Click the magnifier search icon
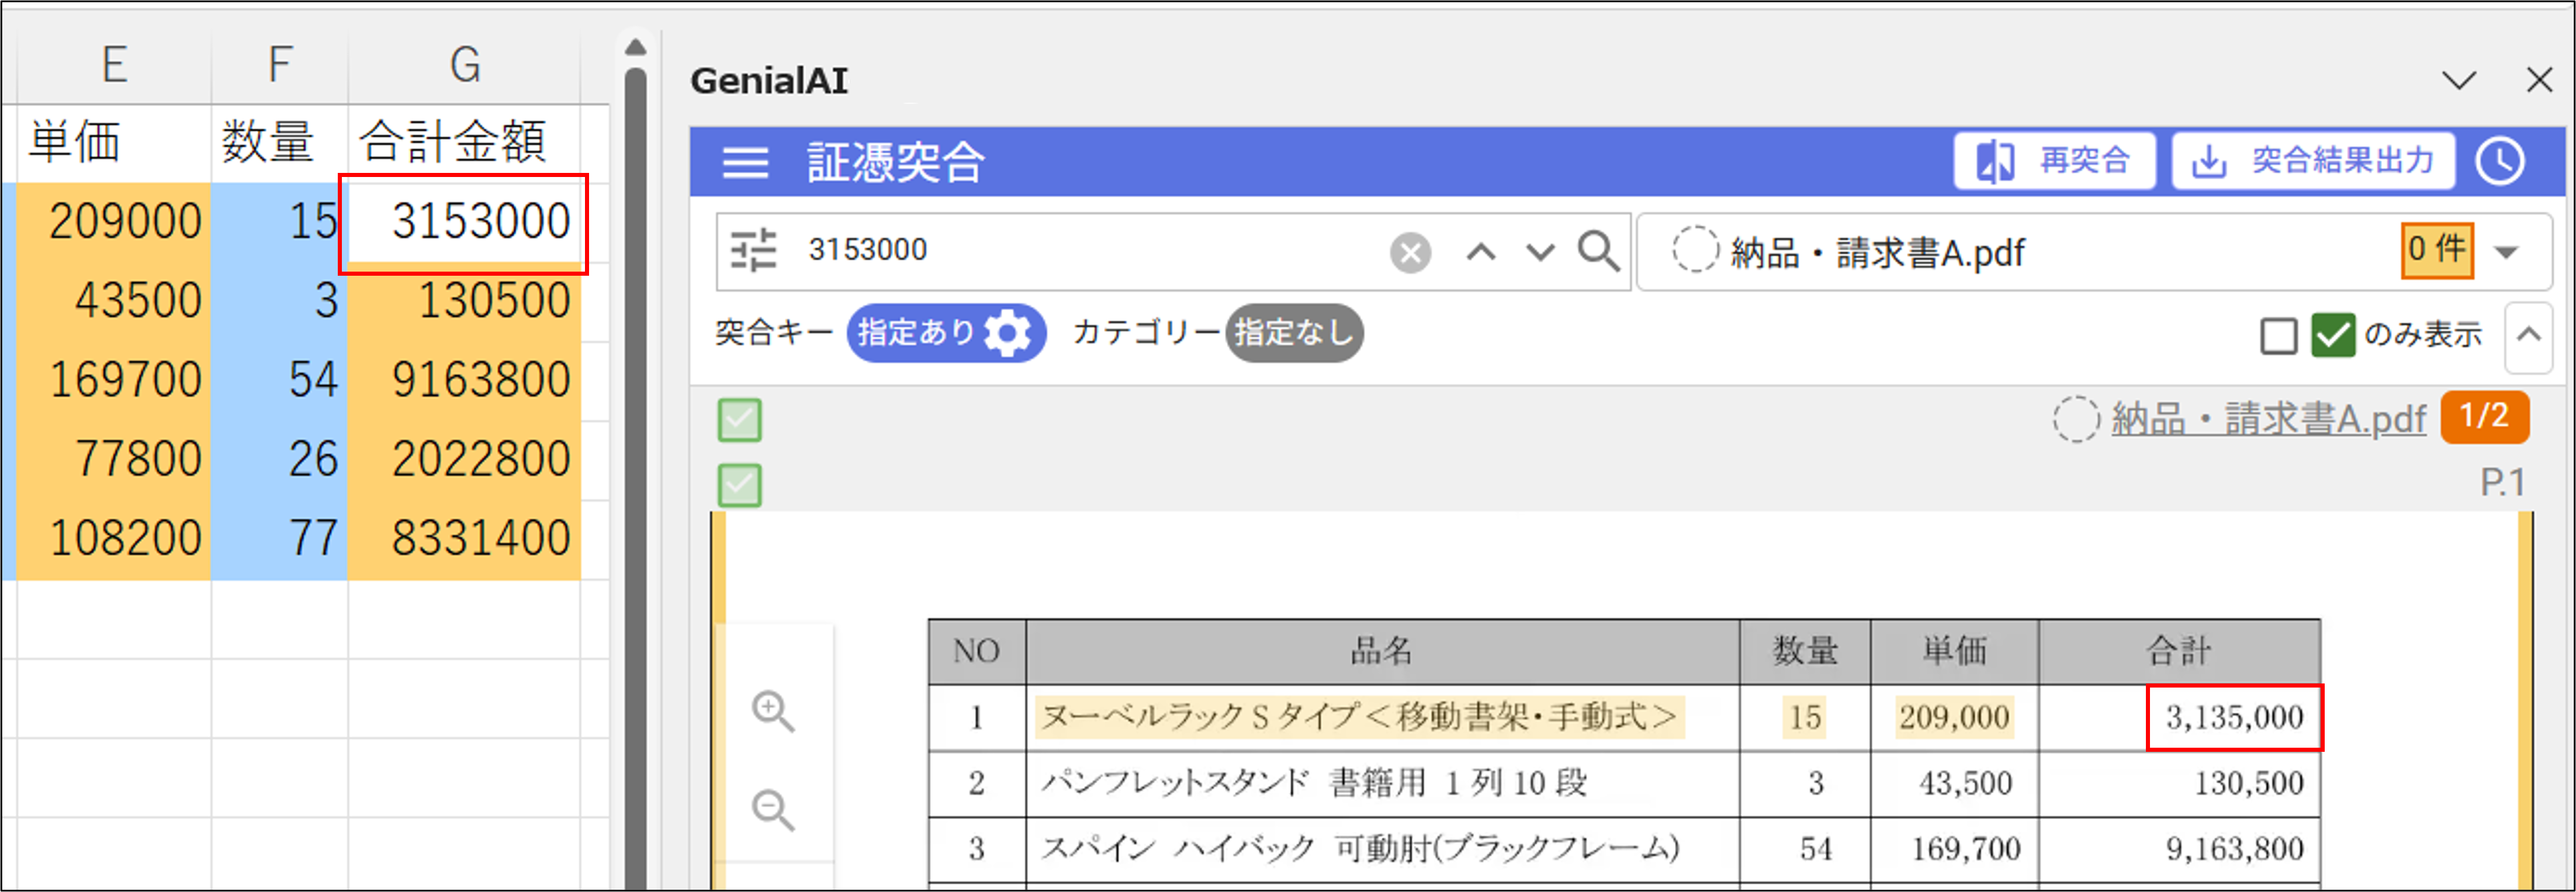Image resolution: width=2576 pixels, height=892 pixels. point(1598,251)
